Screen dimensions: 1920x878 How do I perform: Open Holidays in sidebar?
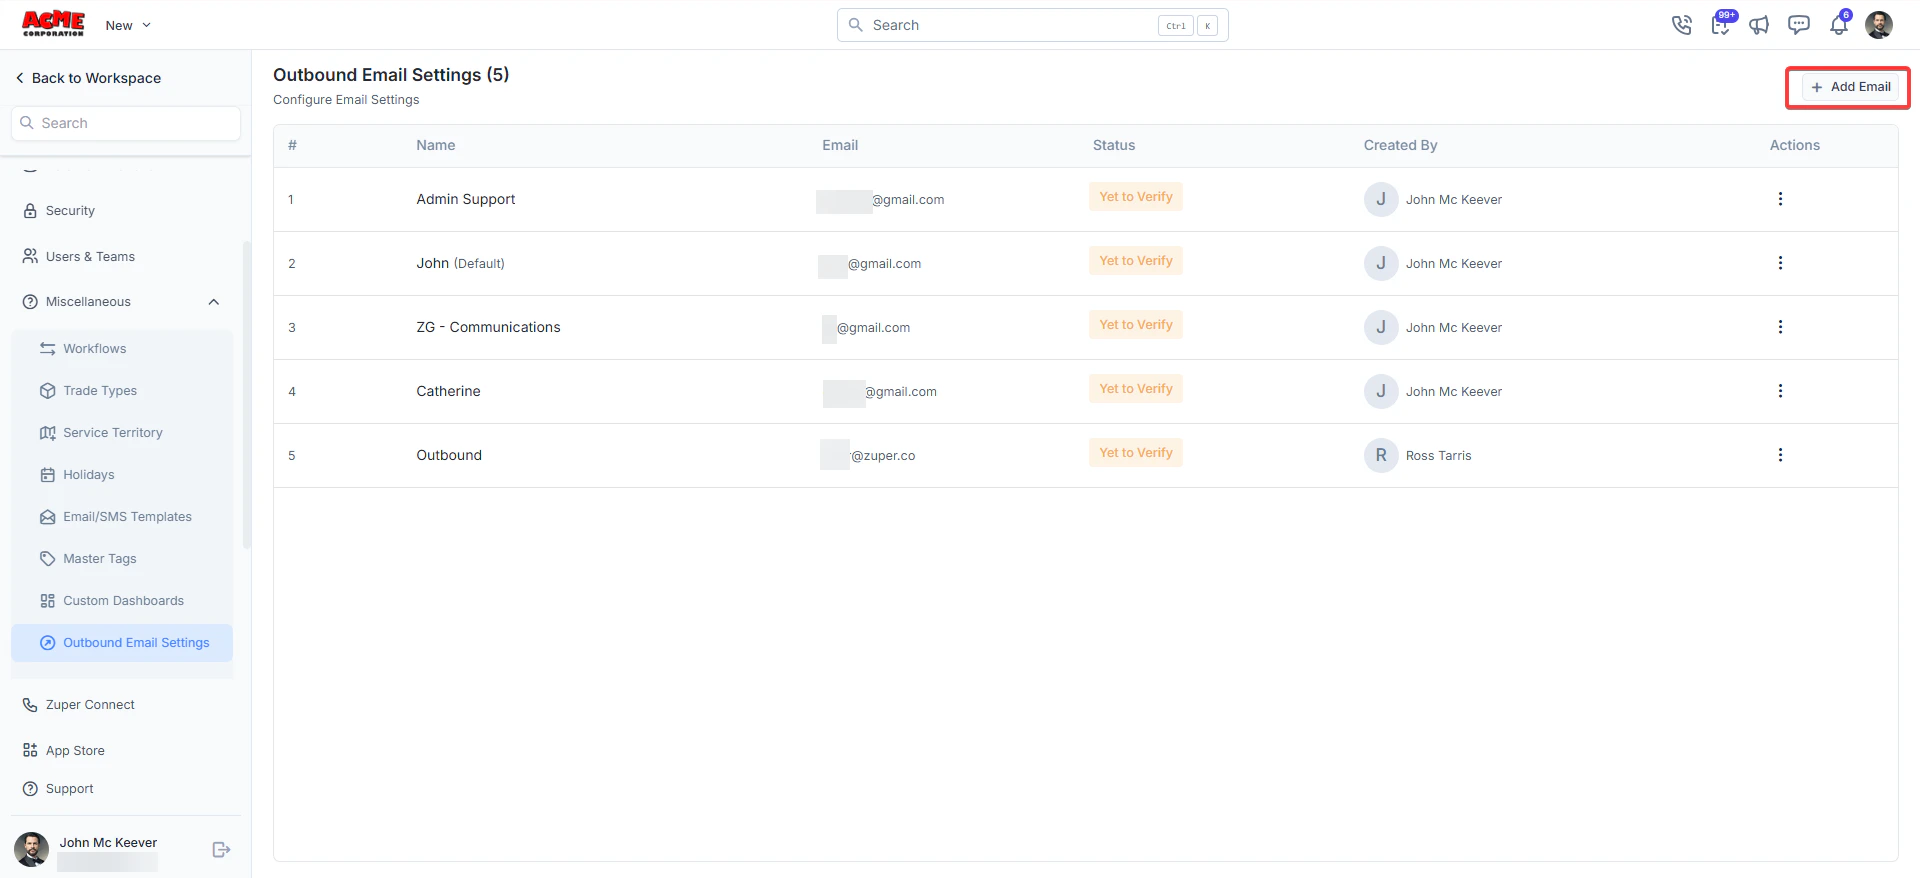(x=89, y=475)
